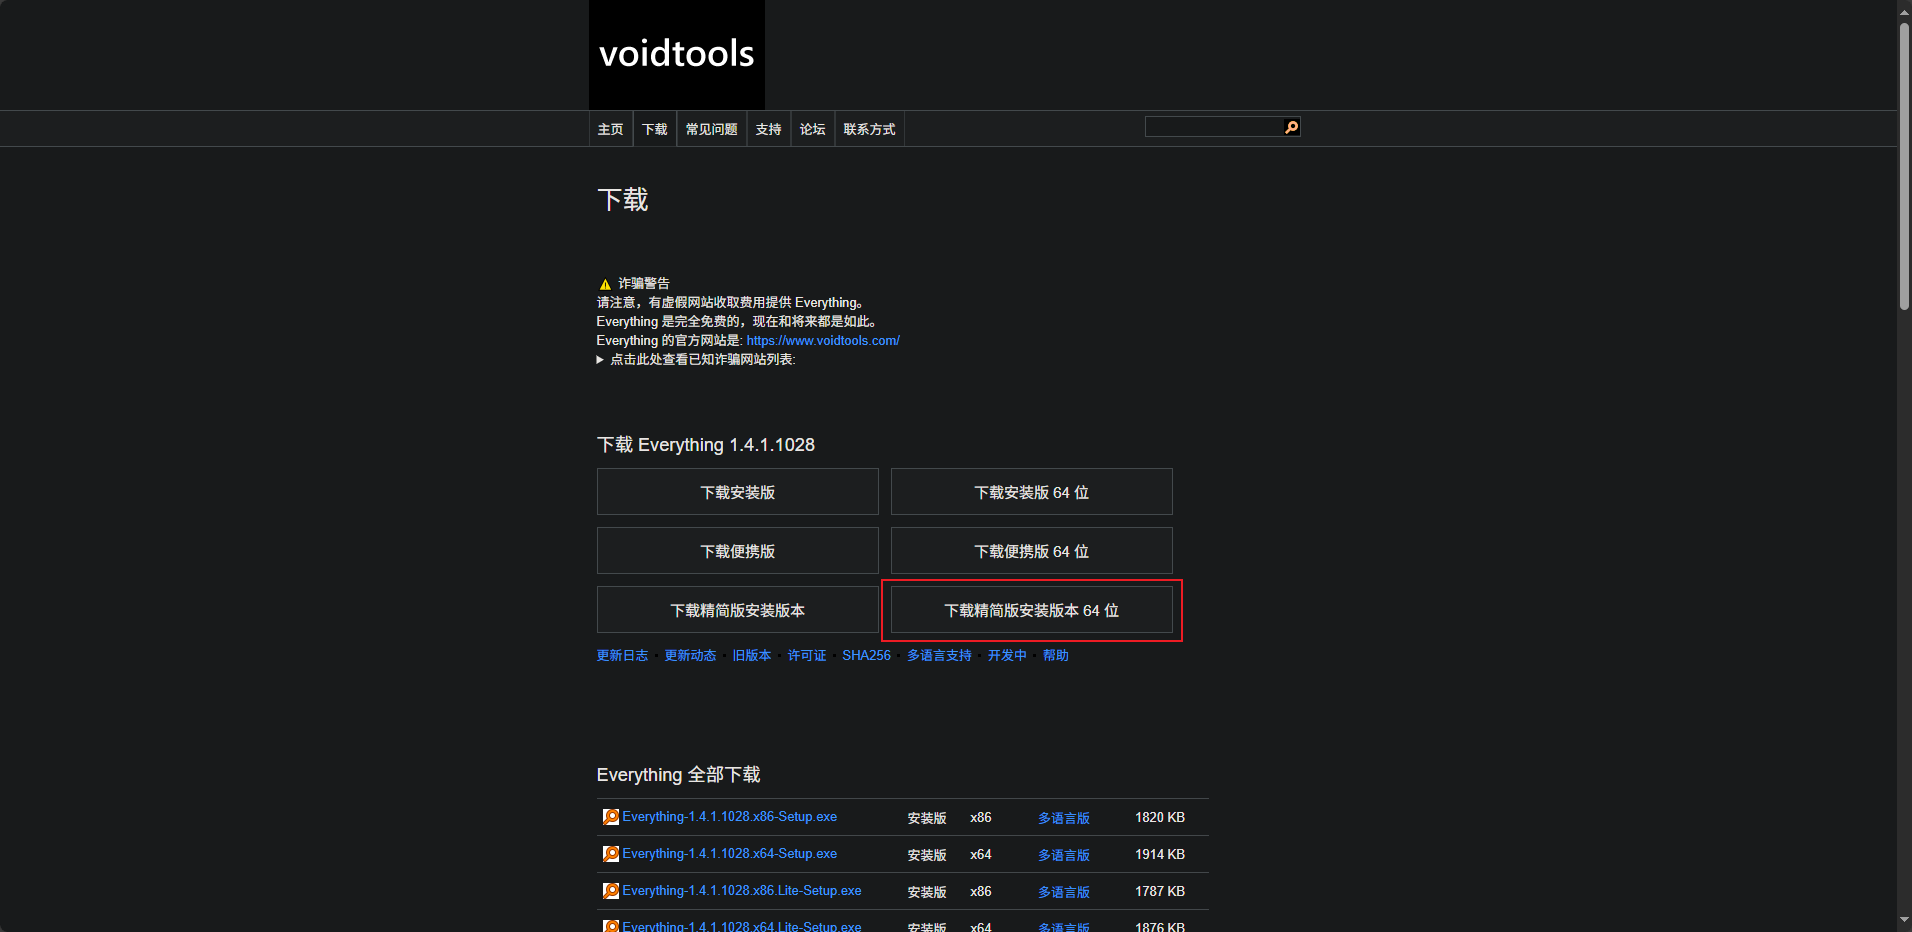Click the page's vertical scrollbar thumb

1904,165
